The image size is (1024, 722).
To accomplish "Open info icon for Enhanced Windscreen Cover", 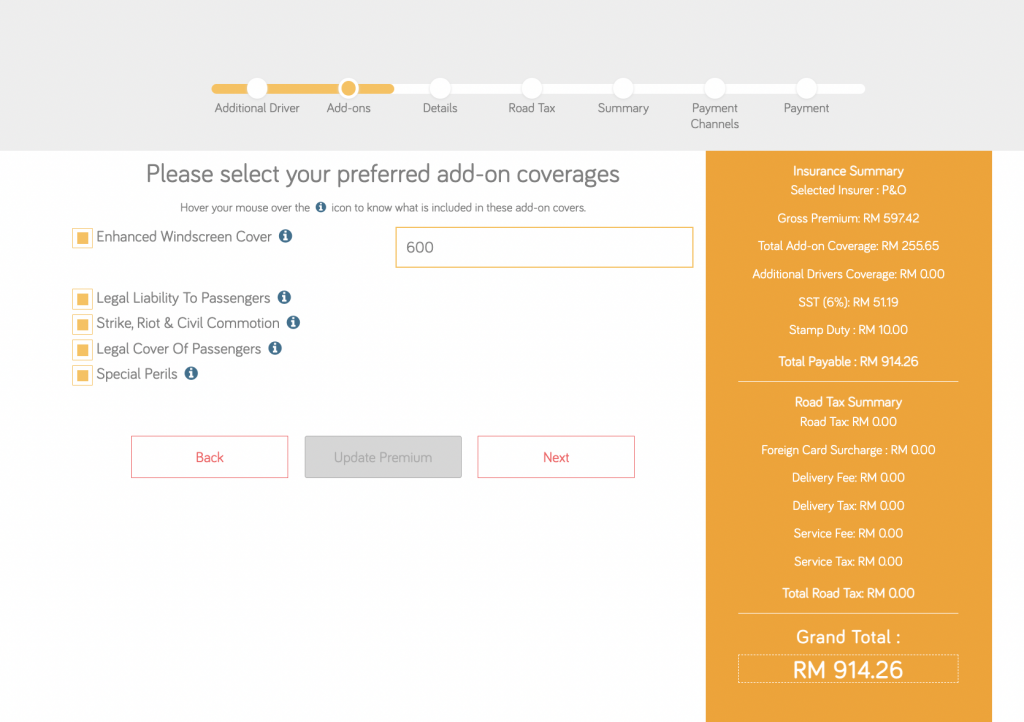I will [285, 236].
